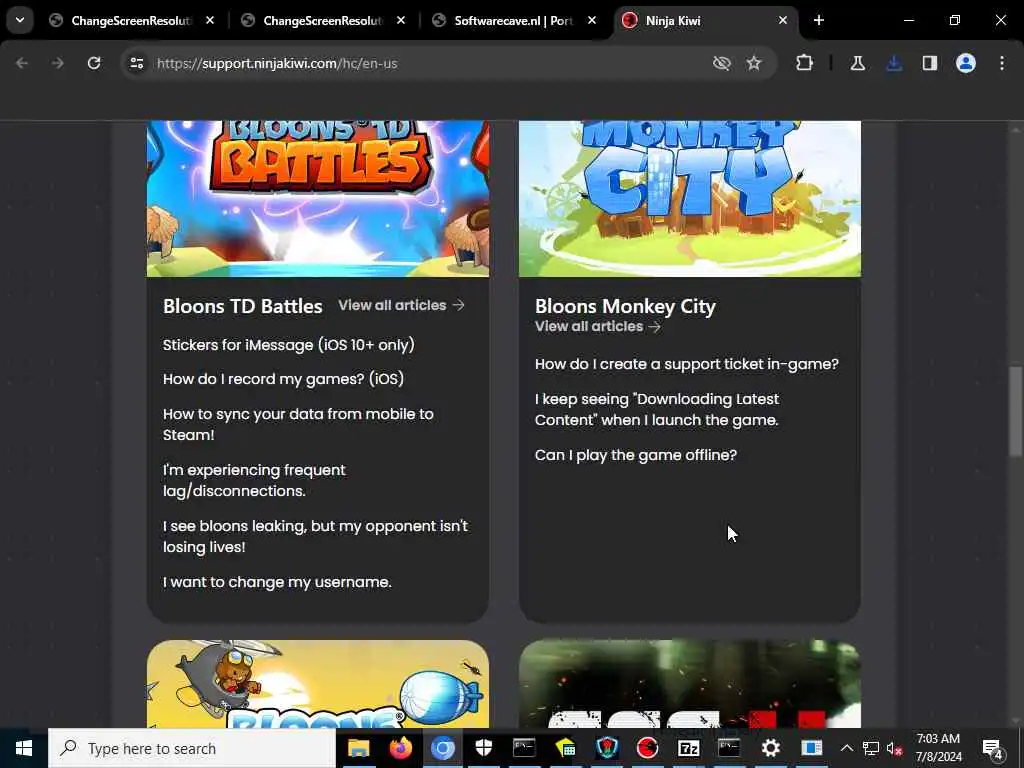Open the yellow tag calculator taskbar icon

(x=566, y=748)
